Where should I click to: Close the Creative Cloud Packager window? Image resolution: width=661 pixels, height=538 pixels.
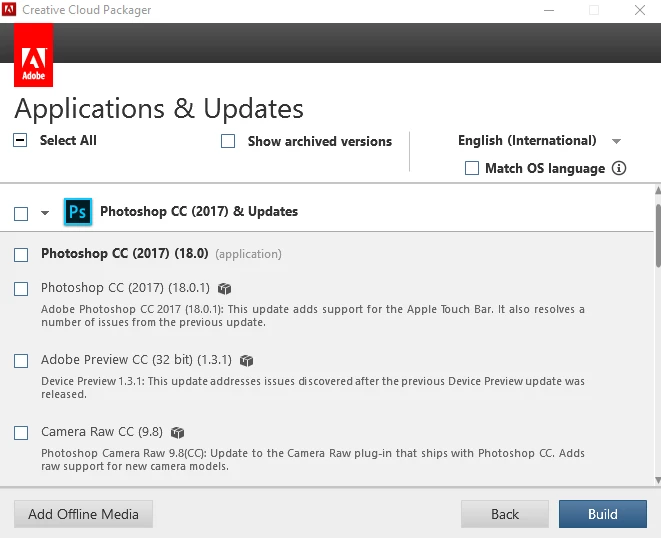(x=640, y=10)
